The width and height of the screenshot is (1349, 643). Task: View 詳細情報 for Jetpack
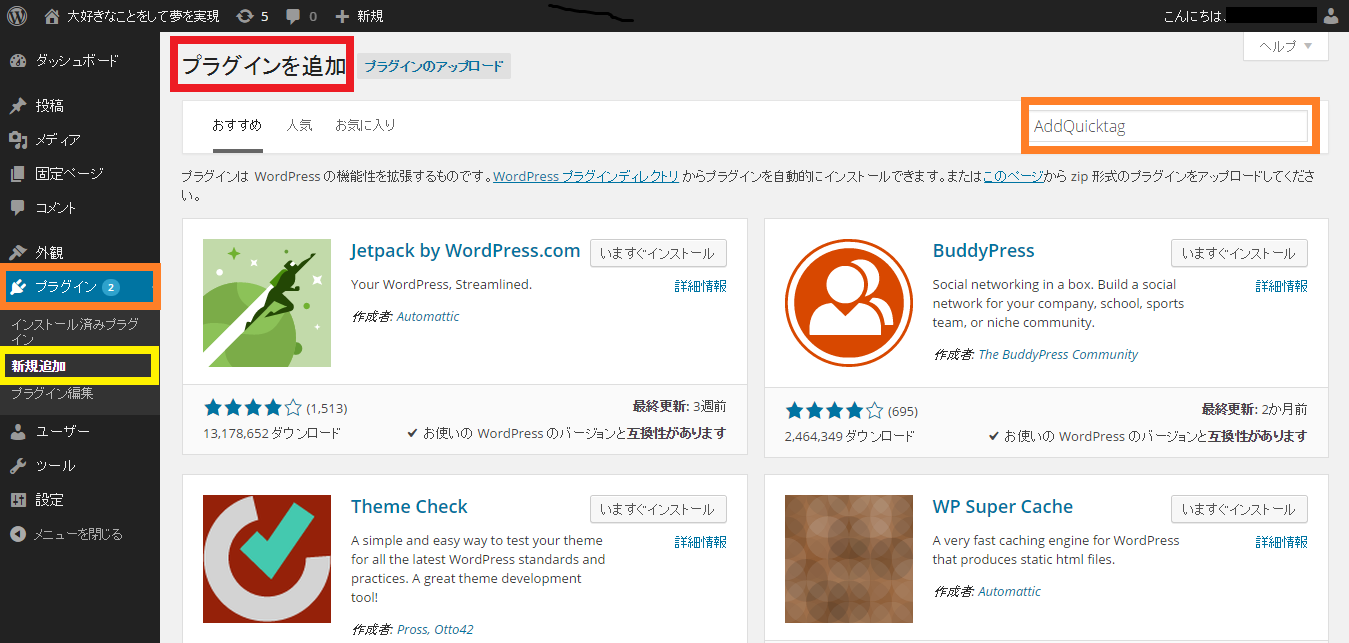click(701, 286)
